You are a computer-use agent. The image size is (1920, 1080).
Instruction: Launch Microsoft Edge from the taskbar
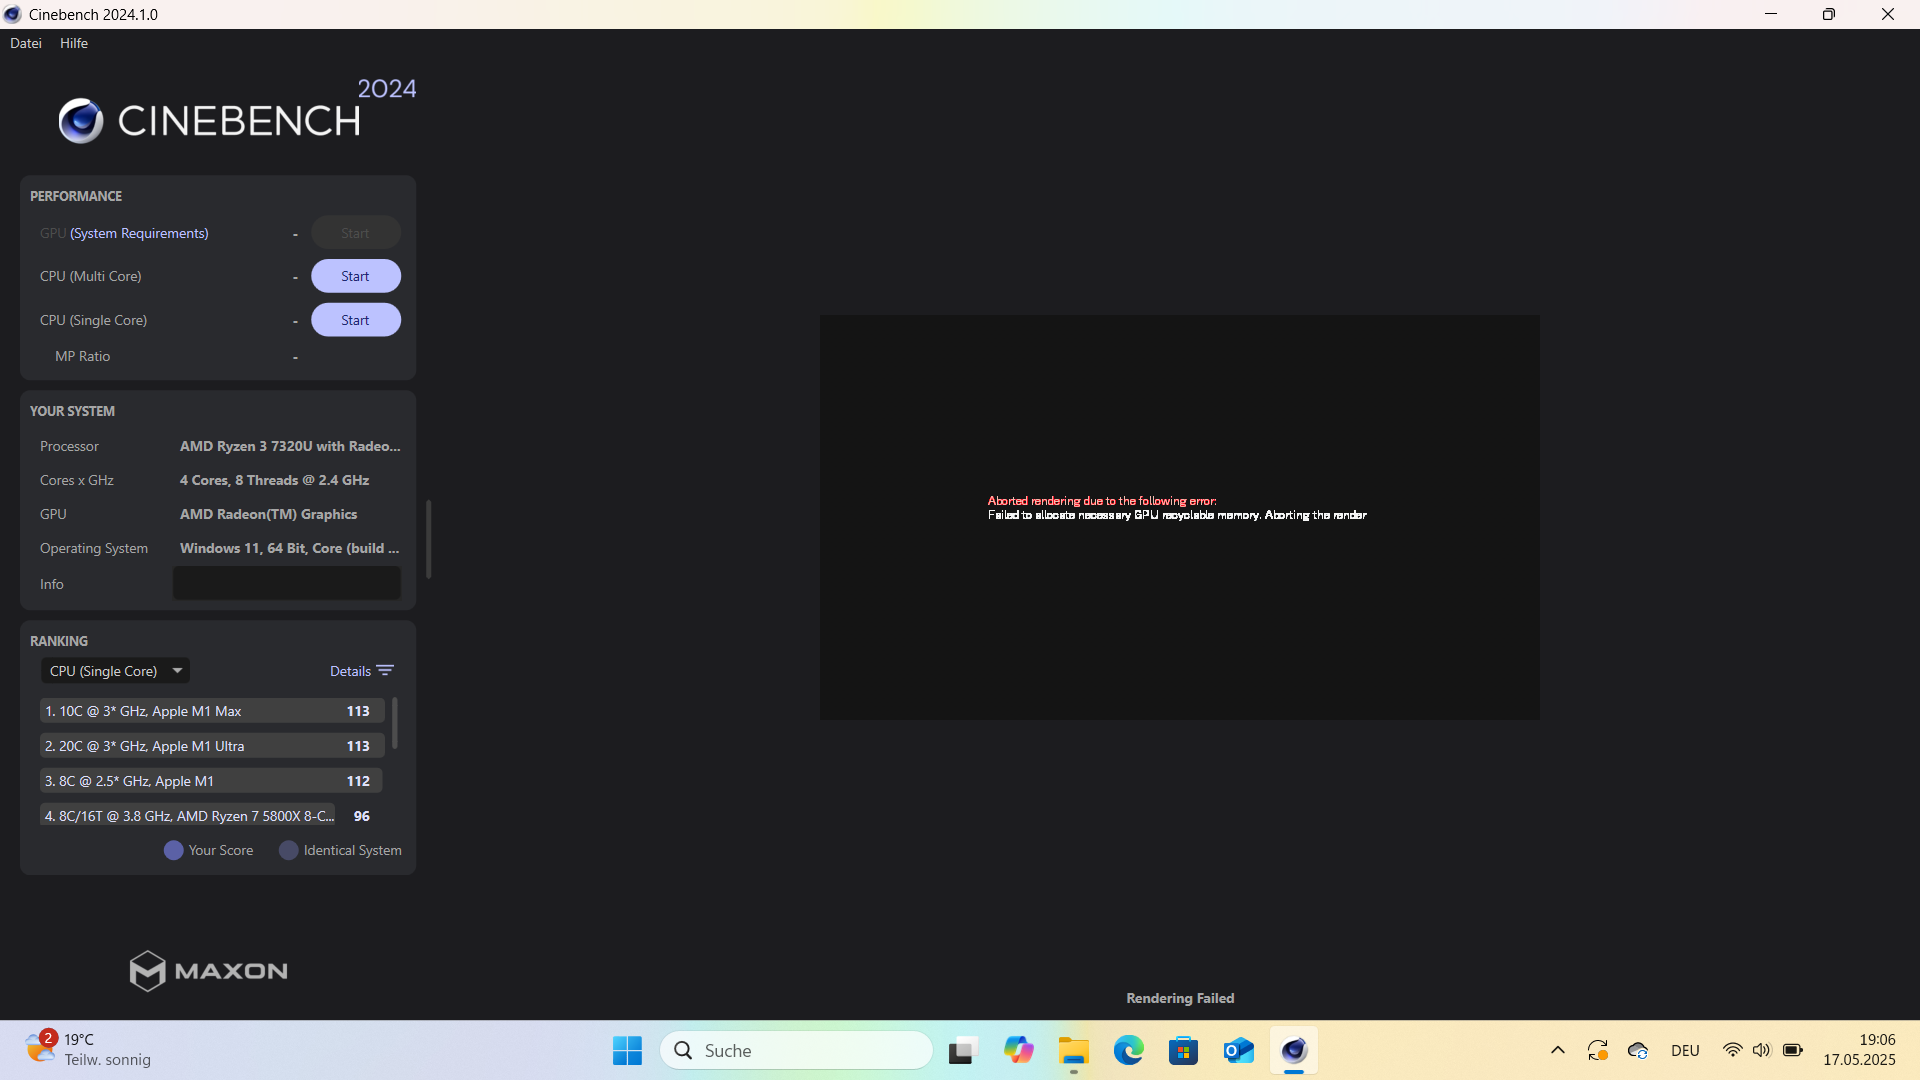(1129, 1050)
